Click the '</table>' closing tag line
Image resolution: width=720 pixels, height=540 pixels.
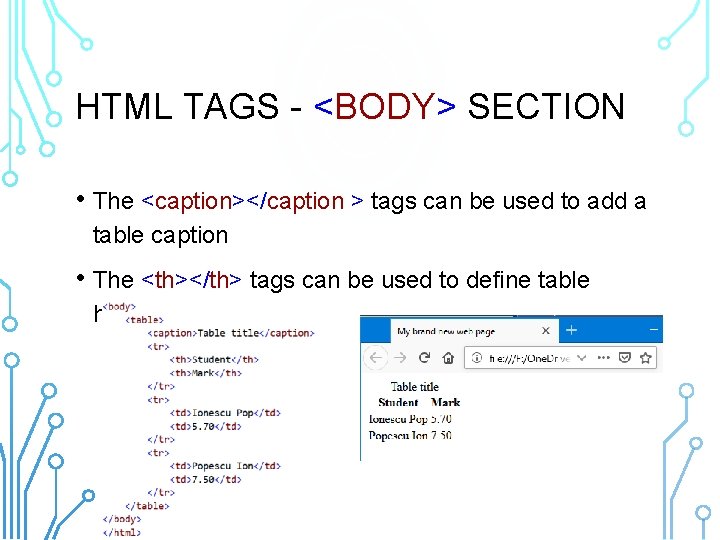click(x=147, y=506)
